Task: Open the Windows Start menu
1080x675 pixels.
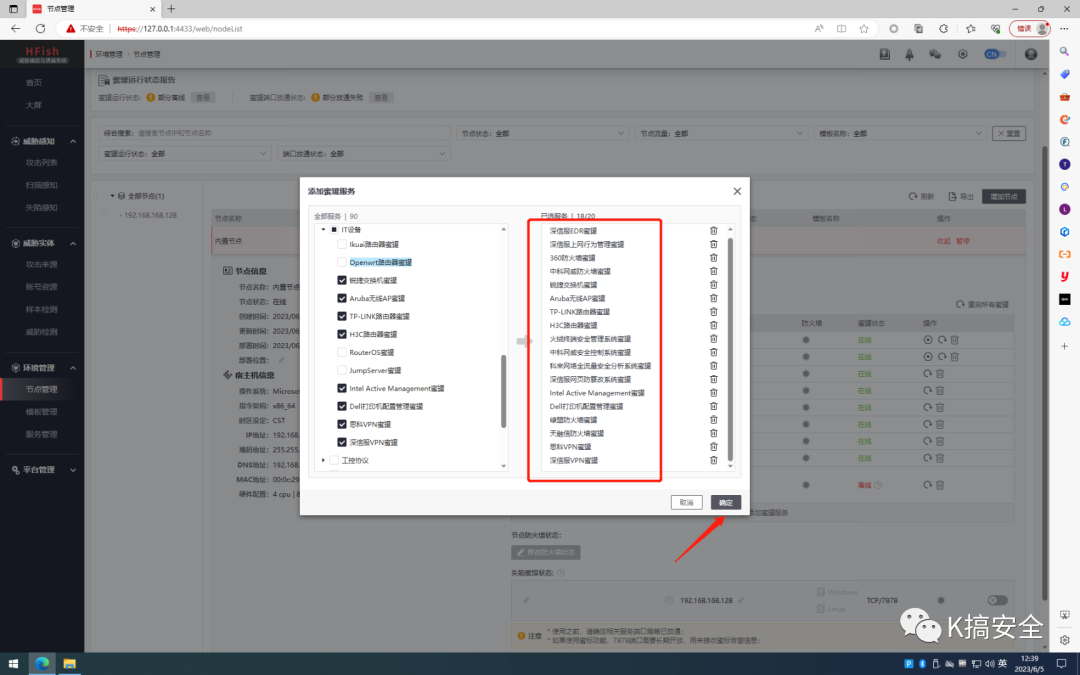Action: pos(13,663)
